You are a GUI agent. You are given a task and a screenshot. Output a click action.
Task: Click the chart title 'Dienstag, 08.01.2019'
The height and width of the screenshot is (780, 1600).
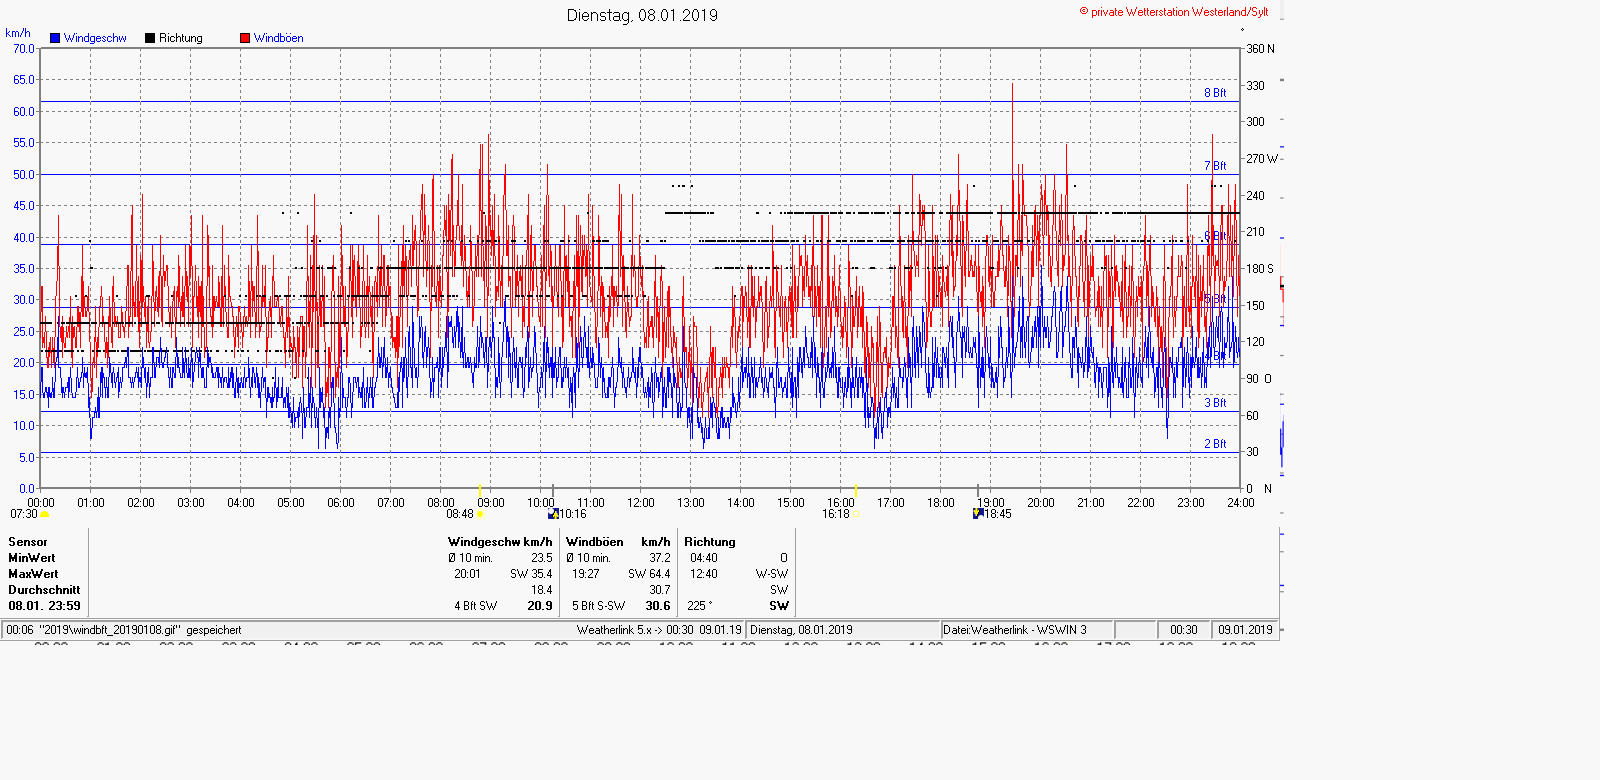(642, 15)
